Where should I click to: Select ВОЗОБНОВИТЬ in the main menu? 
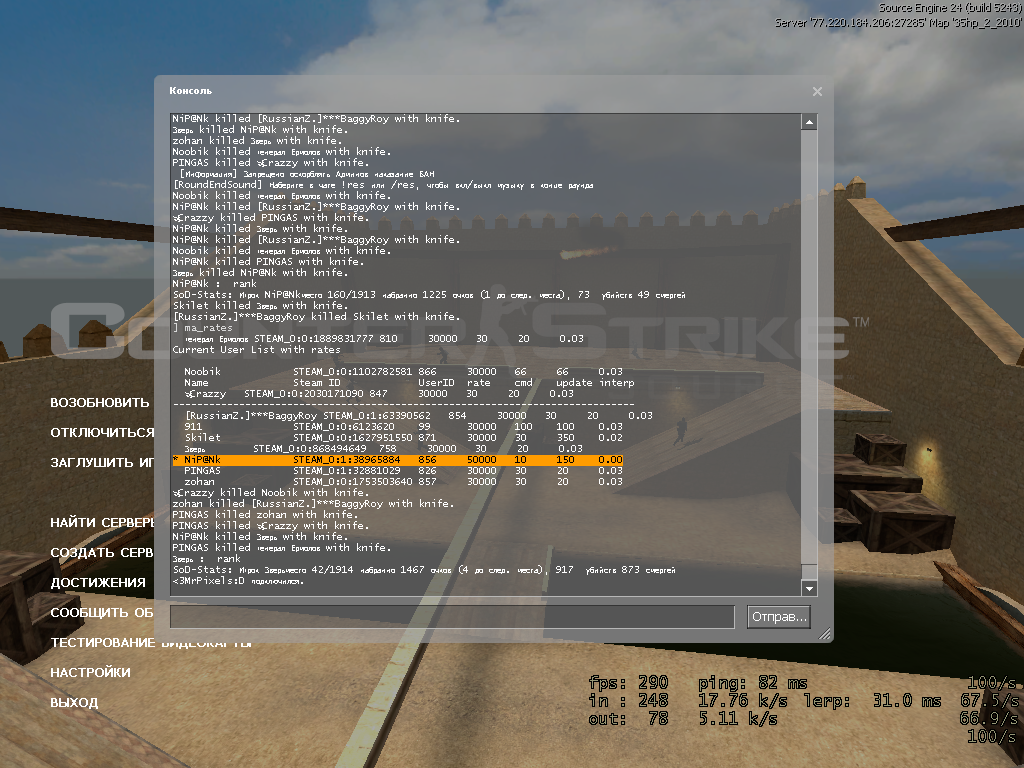(x=100, y=403)
